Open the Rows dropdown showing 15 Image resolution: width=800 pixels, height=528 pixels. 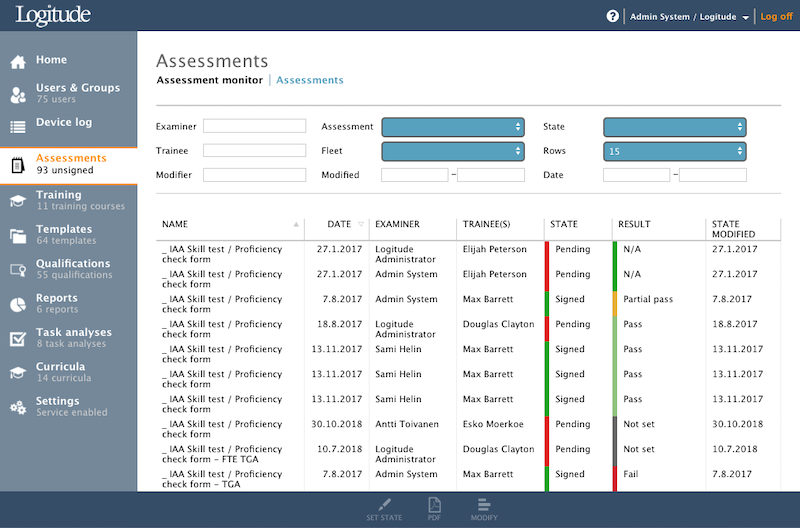pyautogui.click(x=674, y=152)
